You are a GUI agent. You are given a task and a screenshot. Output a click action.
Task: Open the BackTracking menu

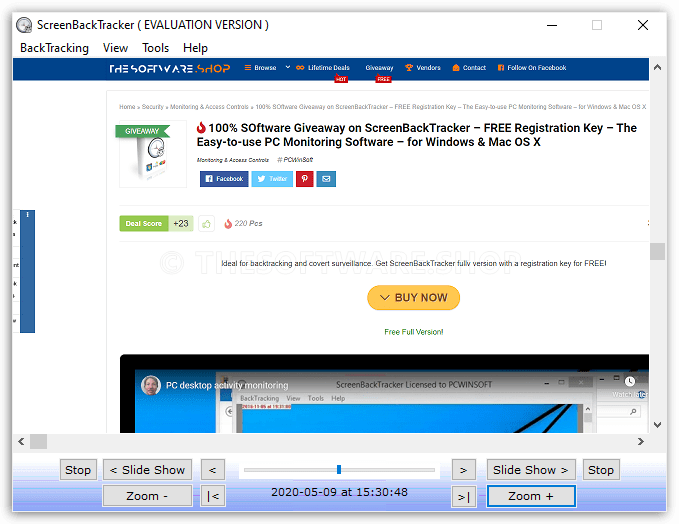click(54, 47)
